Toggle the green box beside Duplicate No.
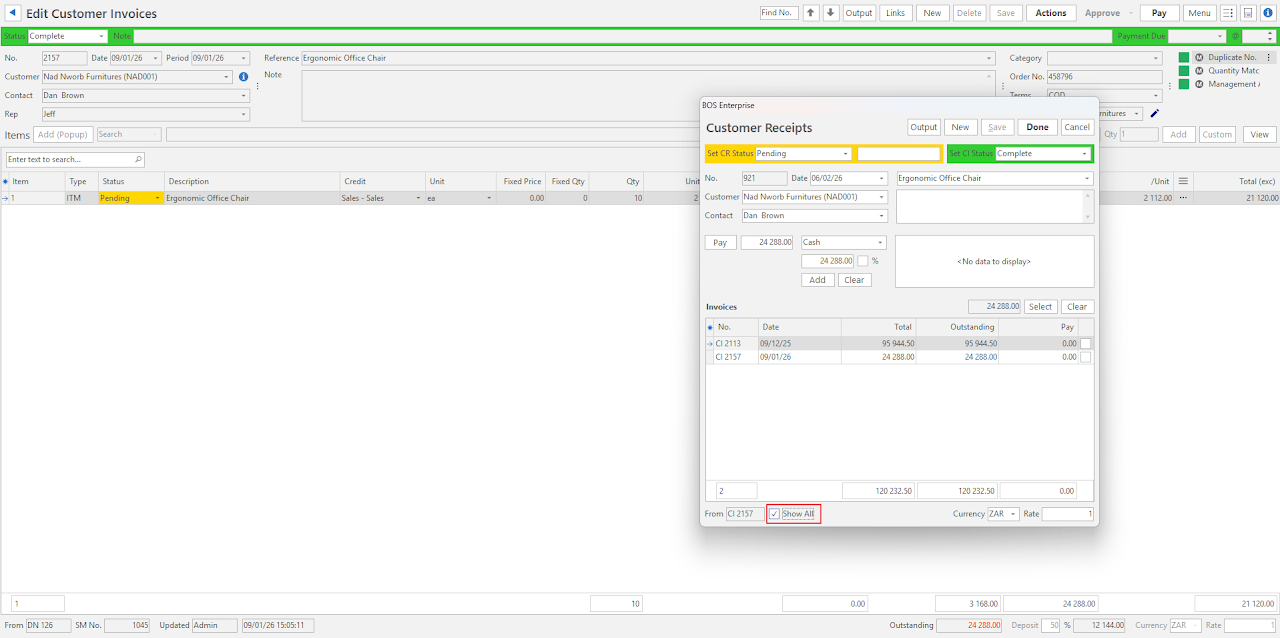Screen dimensions: 1280x638 1184,58
